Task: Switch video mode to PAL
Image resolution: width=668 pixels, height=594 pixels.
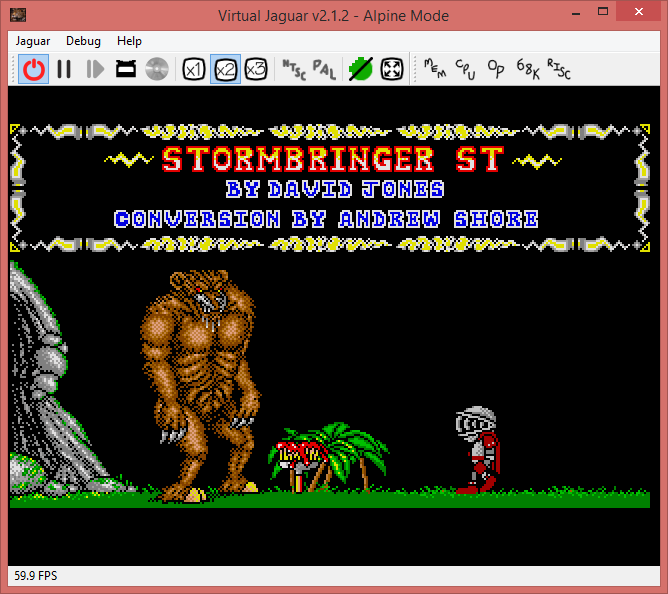Action: point(324,69)
